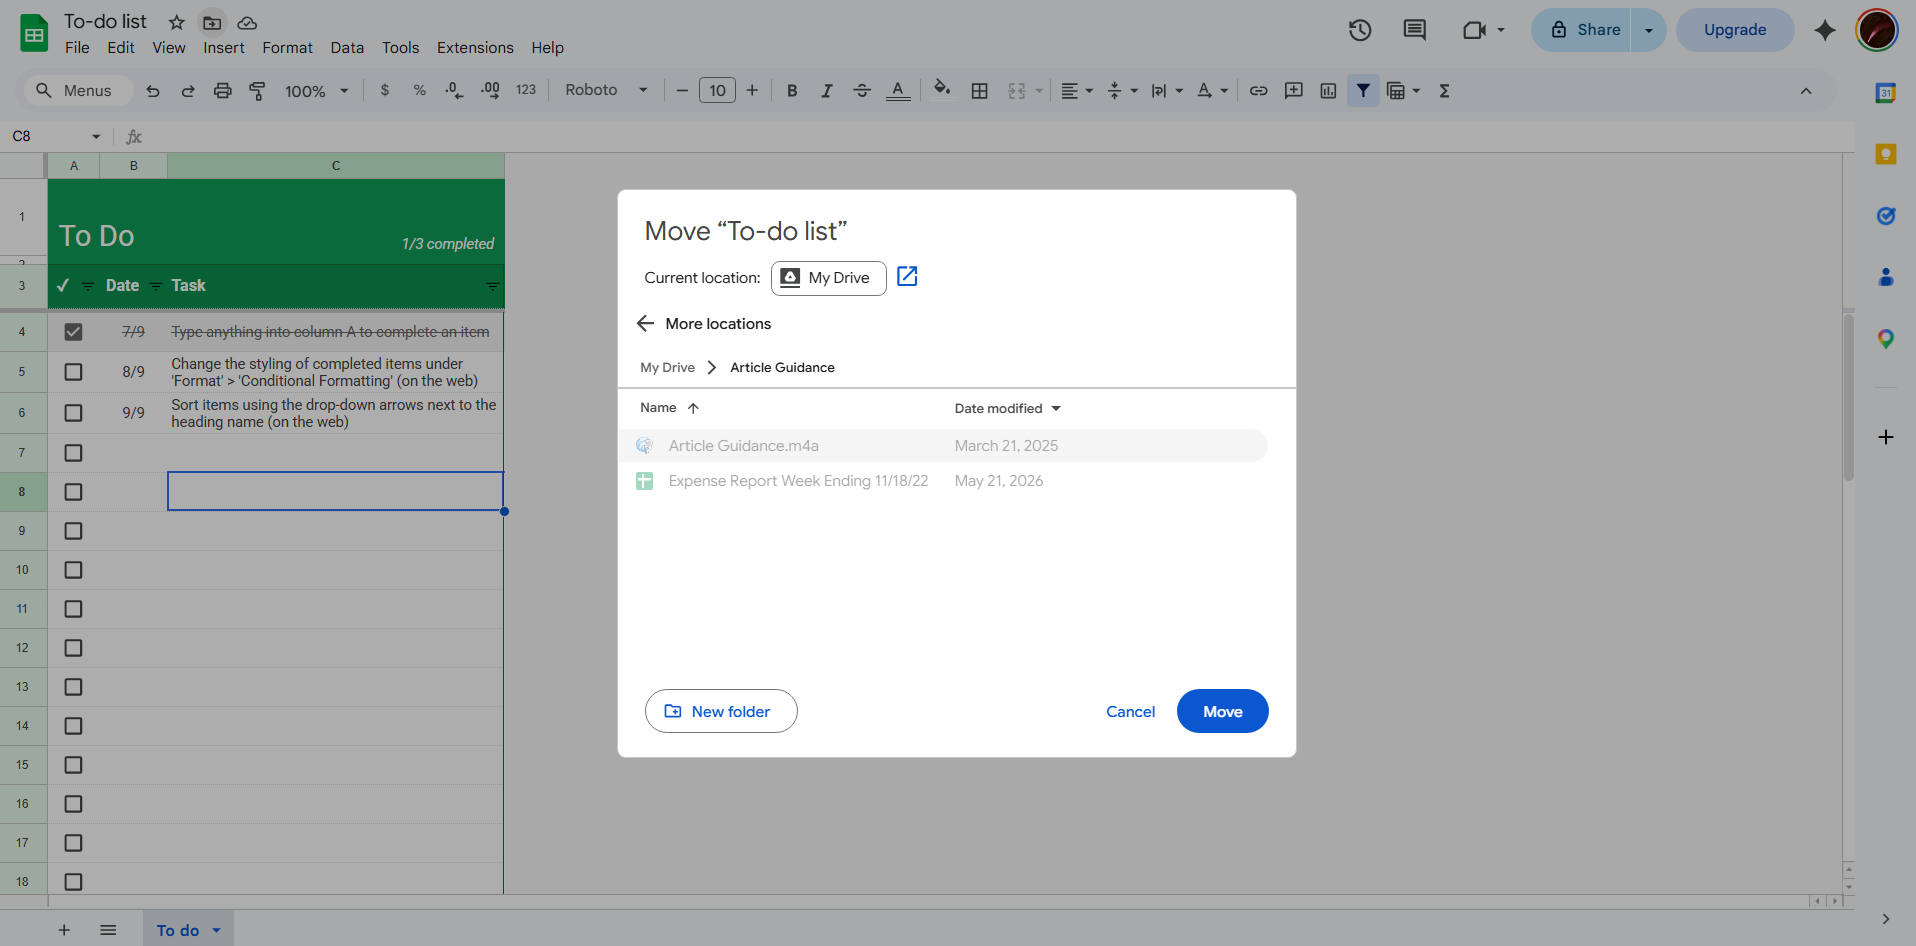This screenshot has height=946, width=1916.
Task: Open Google Keep side panel
Action: click(1886, 154)
